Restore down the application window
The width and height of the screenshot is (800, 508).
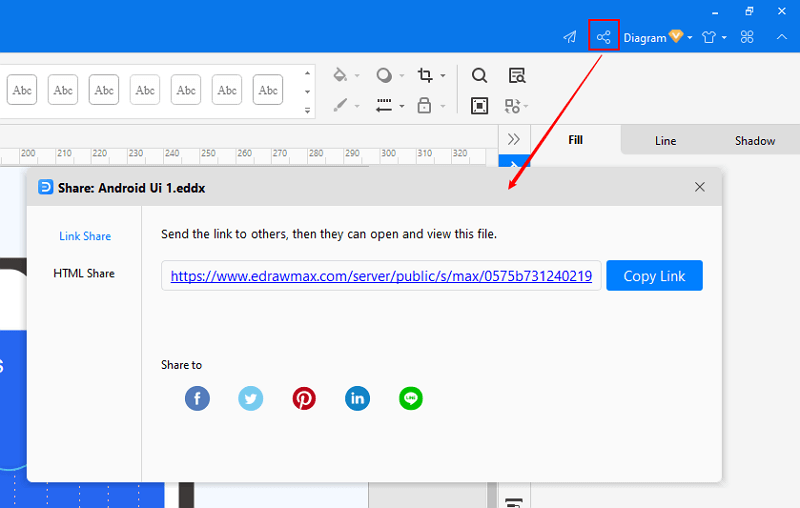click(x=749, y=11)
